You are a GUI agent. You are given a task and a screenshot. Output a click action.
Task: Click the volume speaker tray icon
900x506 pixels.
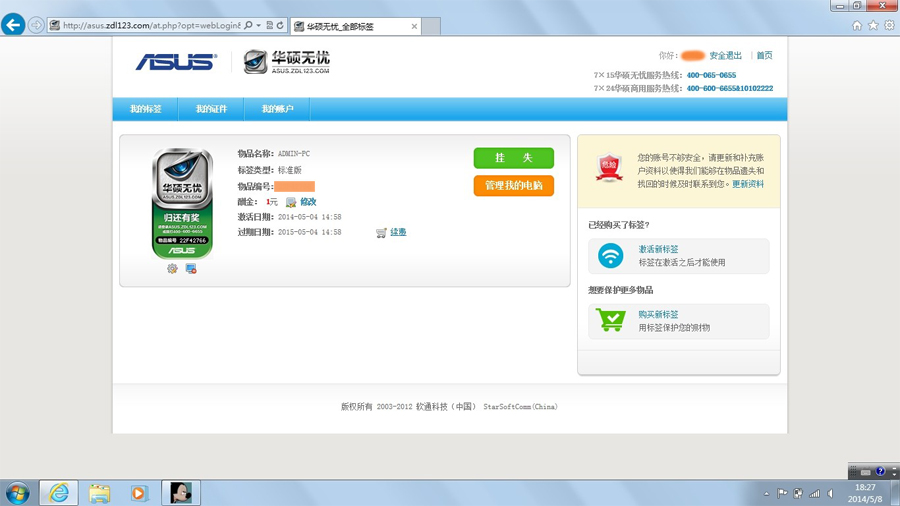(830, 493)
